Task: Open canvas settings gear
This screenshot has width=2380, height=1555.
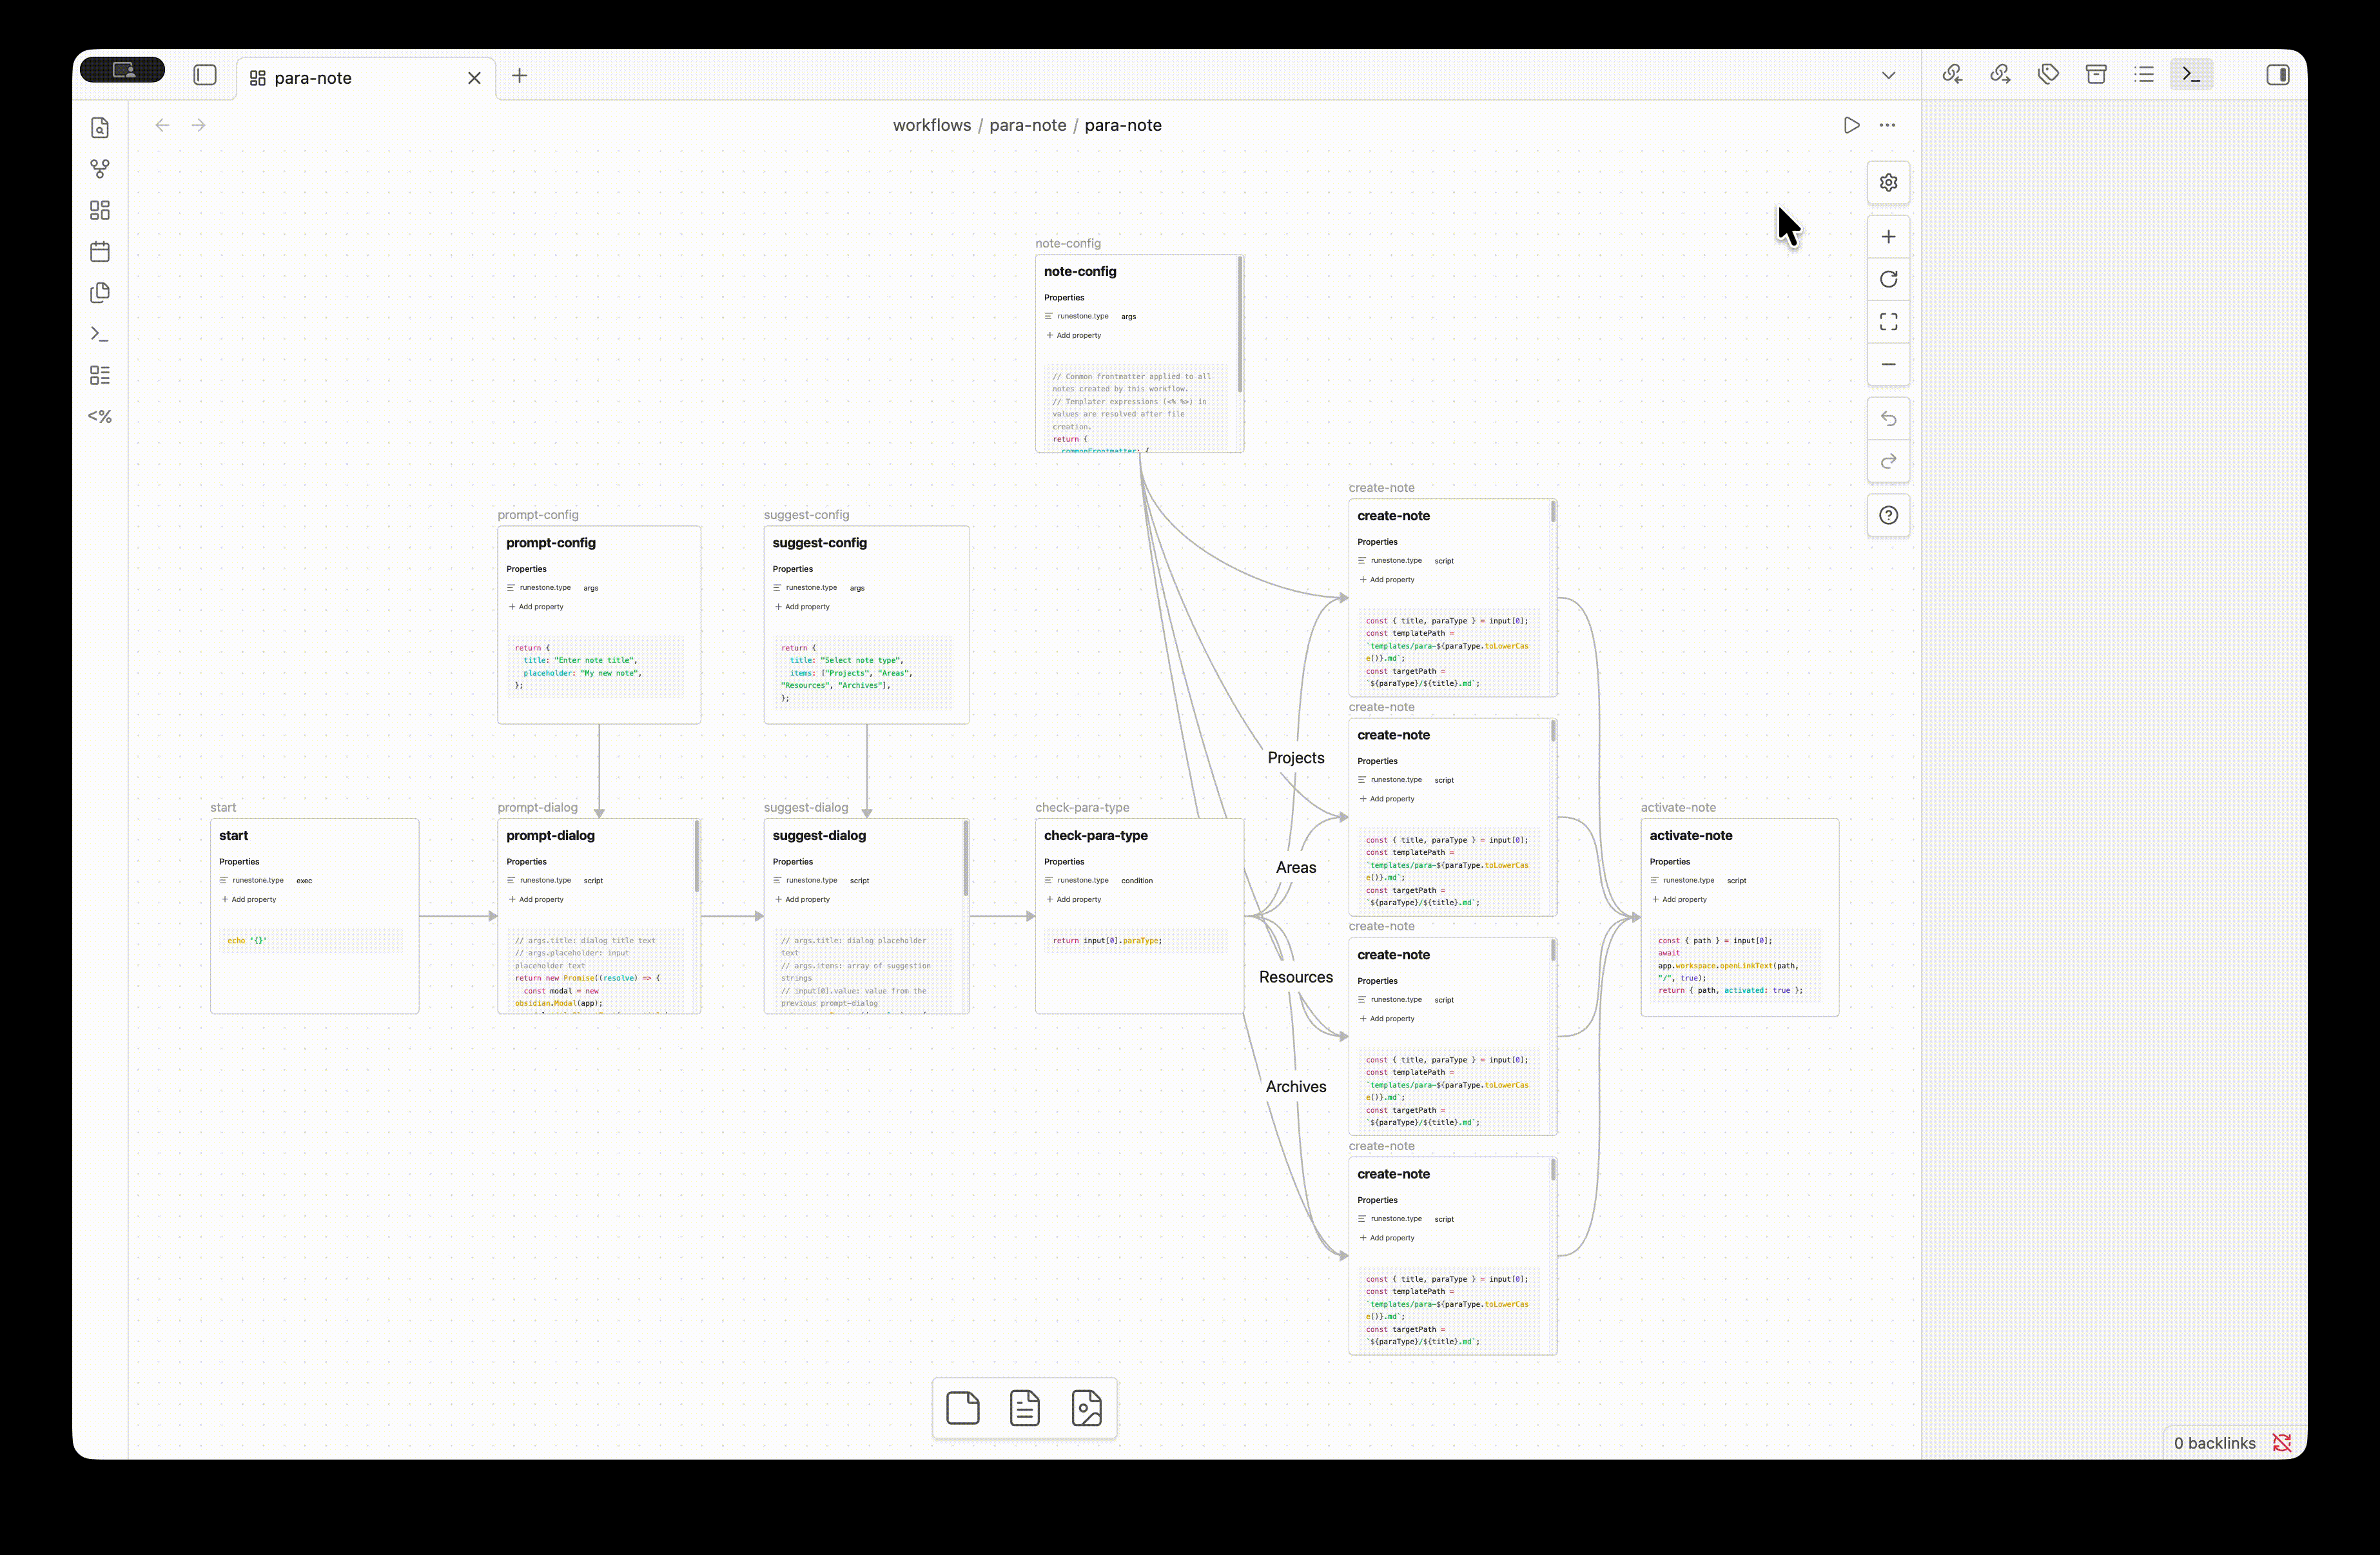Action: click(1888, 183)
